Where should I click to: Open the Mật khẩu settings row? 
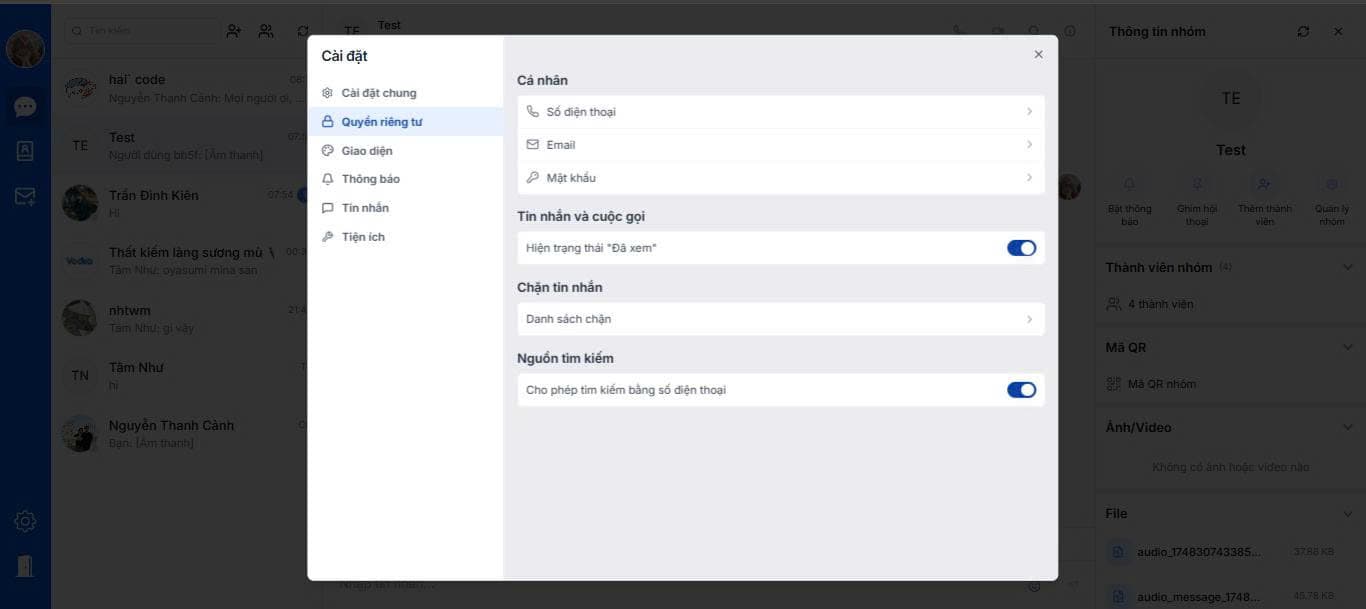click(x=781, y=178)
